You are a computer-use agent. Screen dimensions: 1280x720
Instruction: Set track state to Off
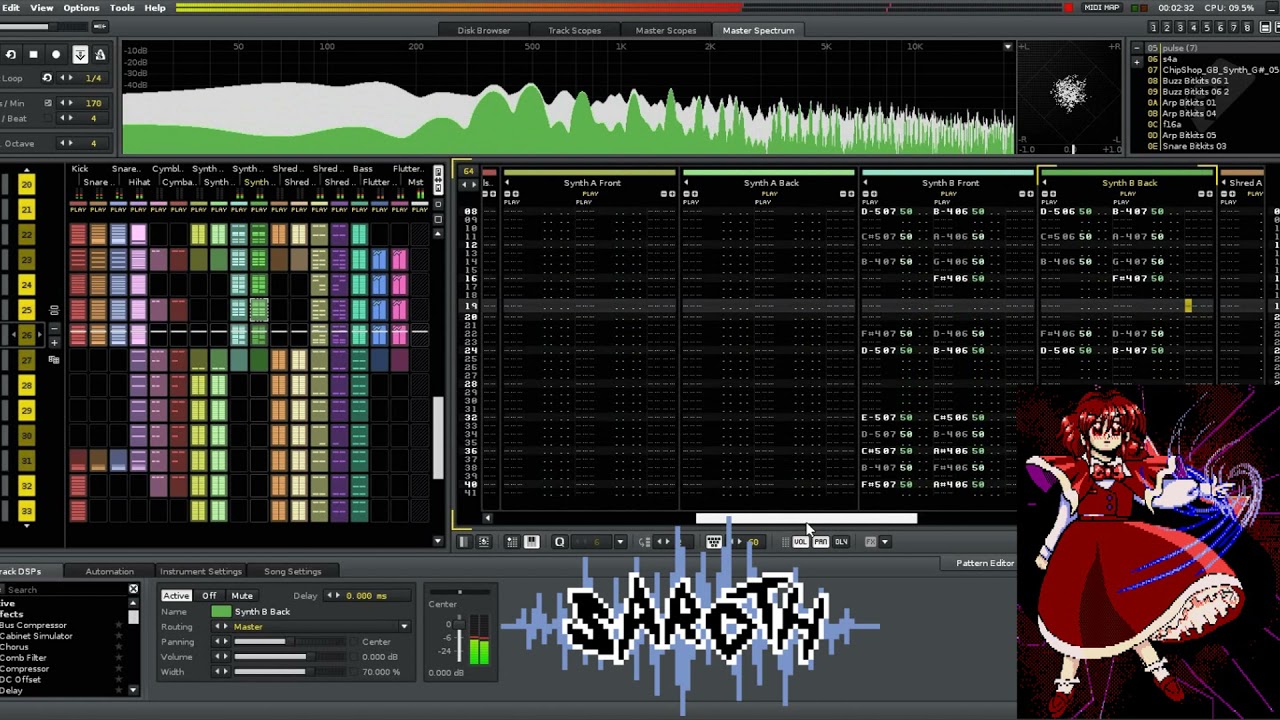[x=209, y=596]
